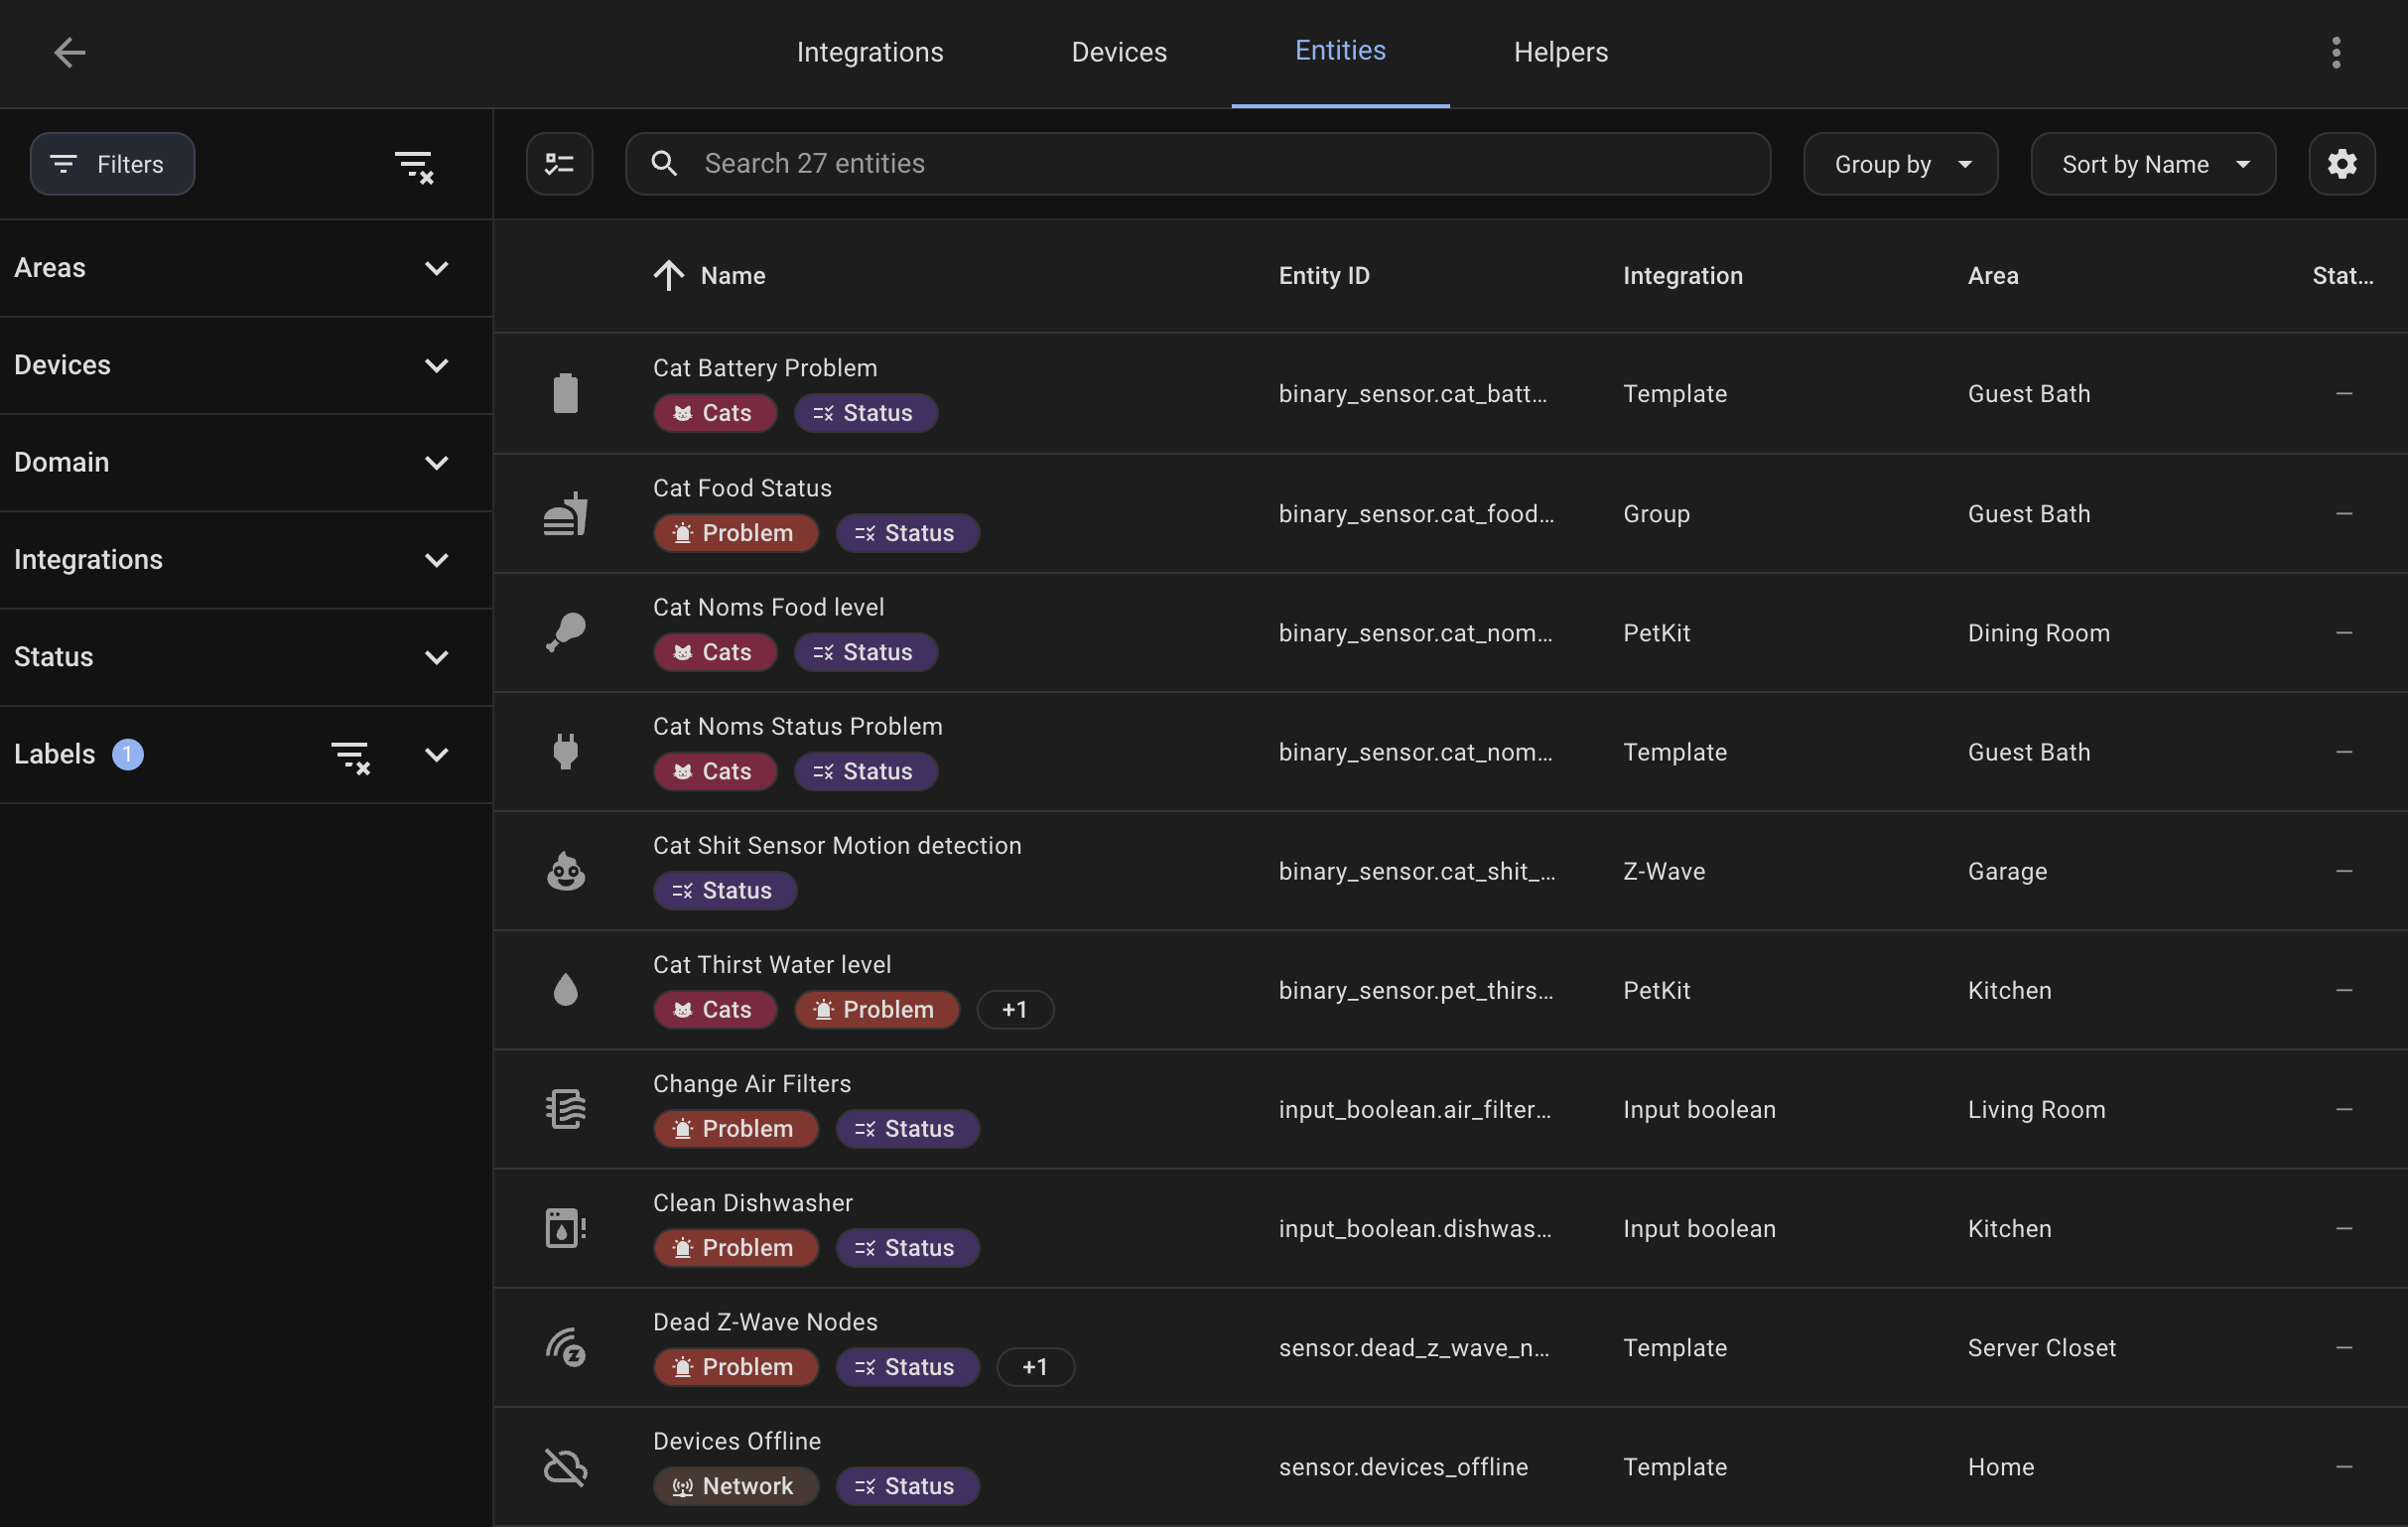Image resolution: width=2408 pixels, height=1527 pixels.
Task: Open the Sort by Name dropdown
Action: pos(2152,163)
